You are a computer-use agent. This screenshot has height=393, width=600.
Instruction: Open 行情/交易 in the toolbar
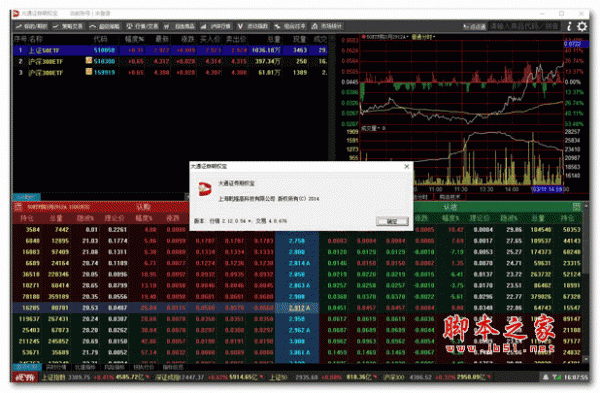pyautogui.click(x=143, y=26)
